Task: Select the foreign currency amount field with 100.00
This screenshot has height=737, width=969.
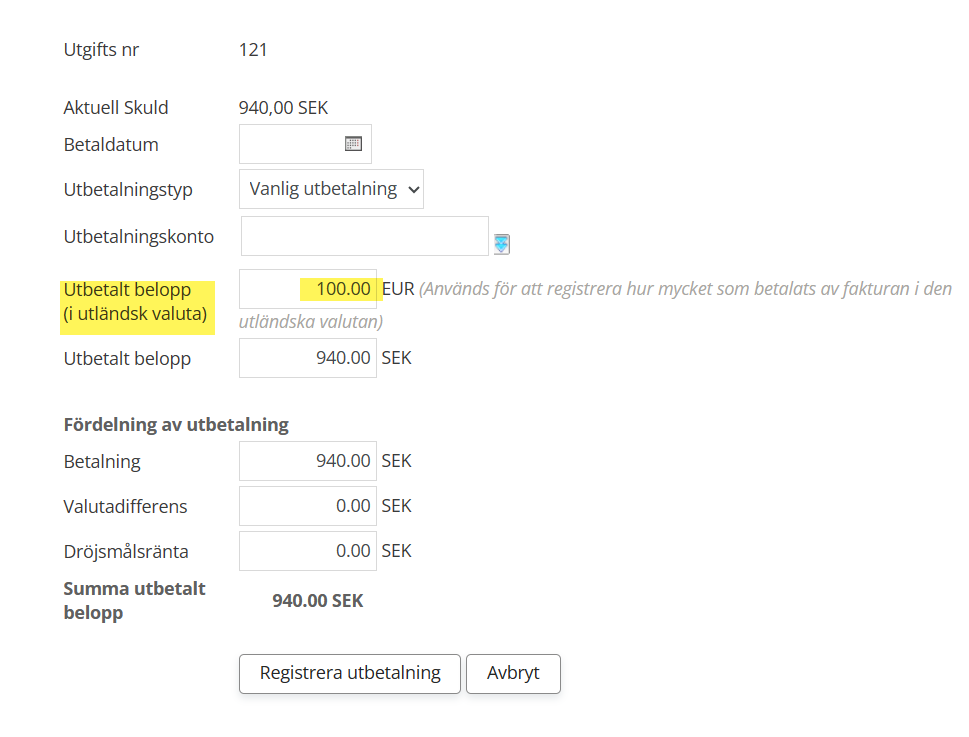Action: point(308,289)
